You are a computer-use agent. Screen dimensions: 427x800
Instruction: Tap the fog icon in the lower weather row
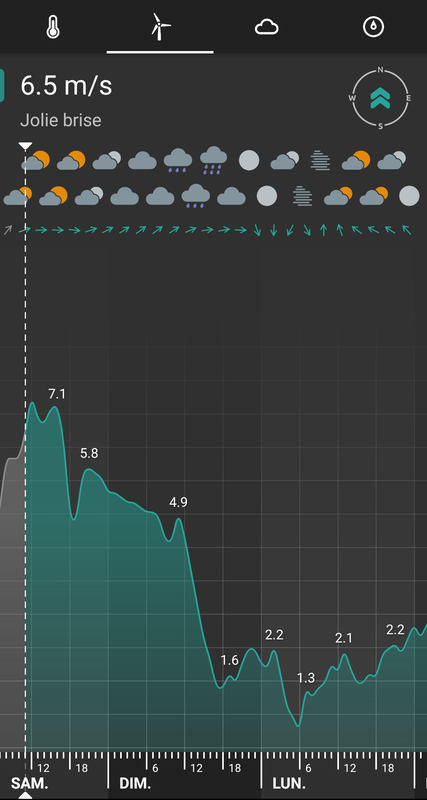click(302, 196)
